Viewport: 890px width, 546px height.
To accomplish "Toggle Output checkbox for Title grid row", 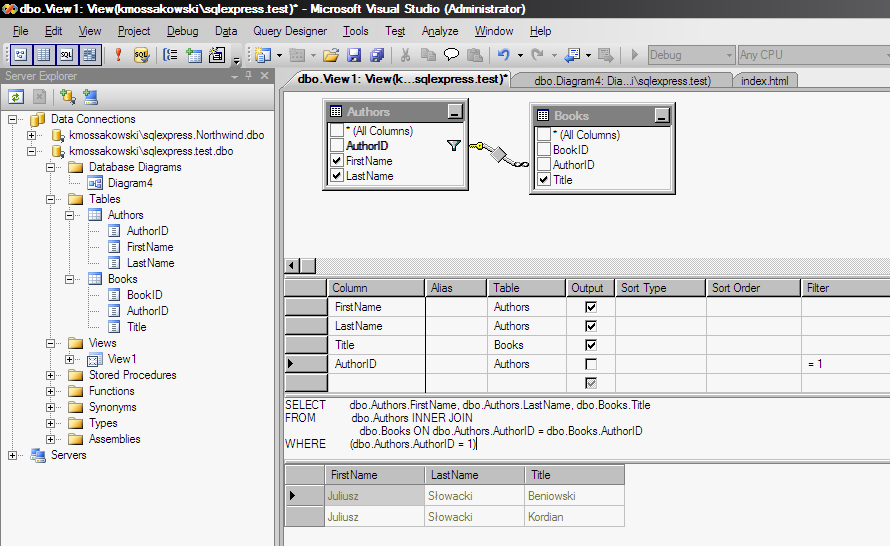I will [591, 345].
